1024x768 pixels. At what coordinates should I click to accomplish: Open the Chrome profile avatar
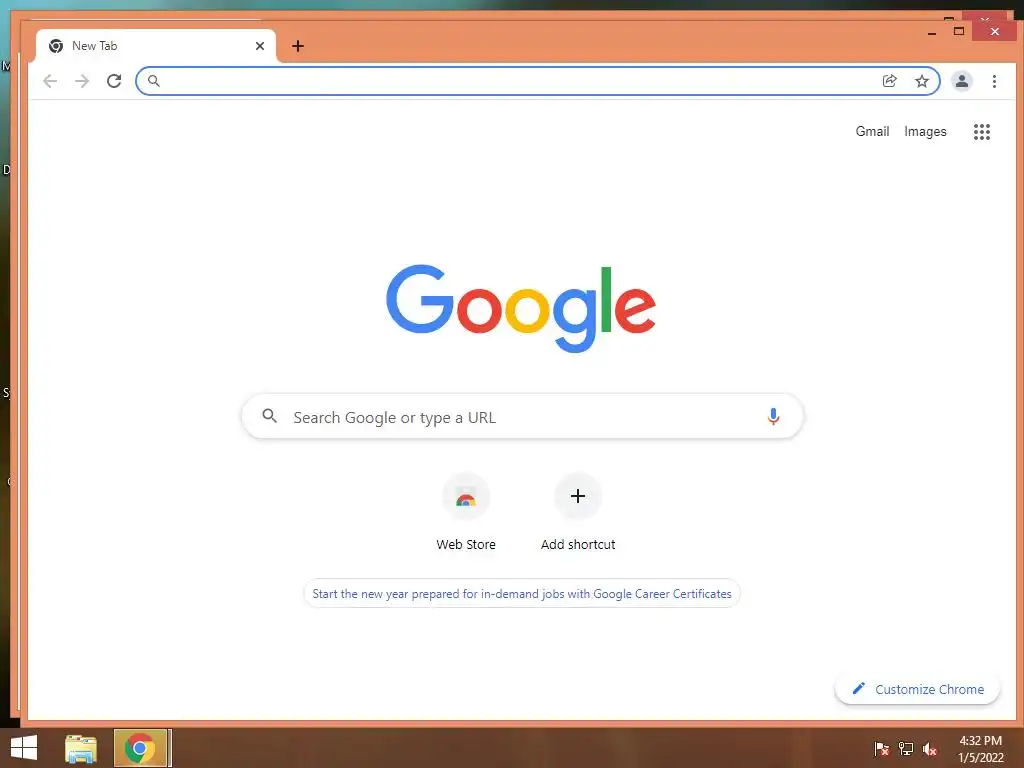coord(961,81)
